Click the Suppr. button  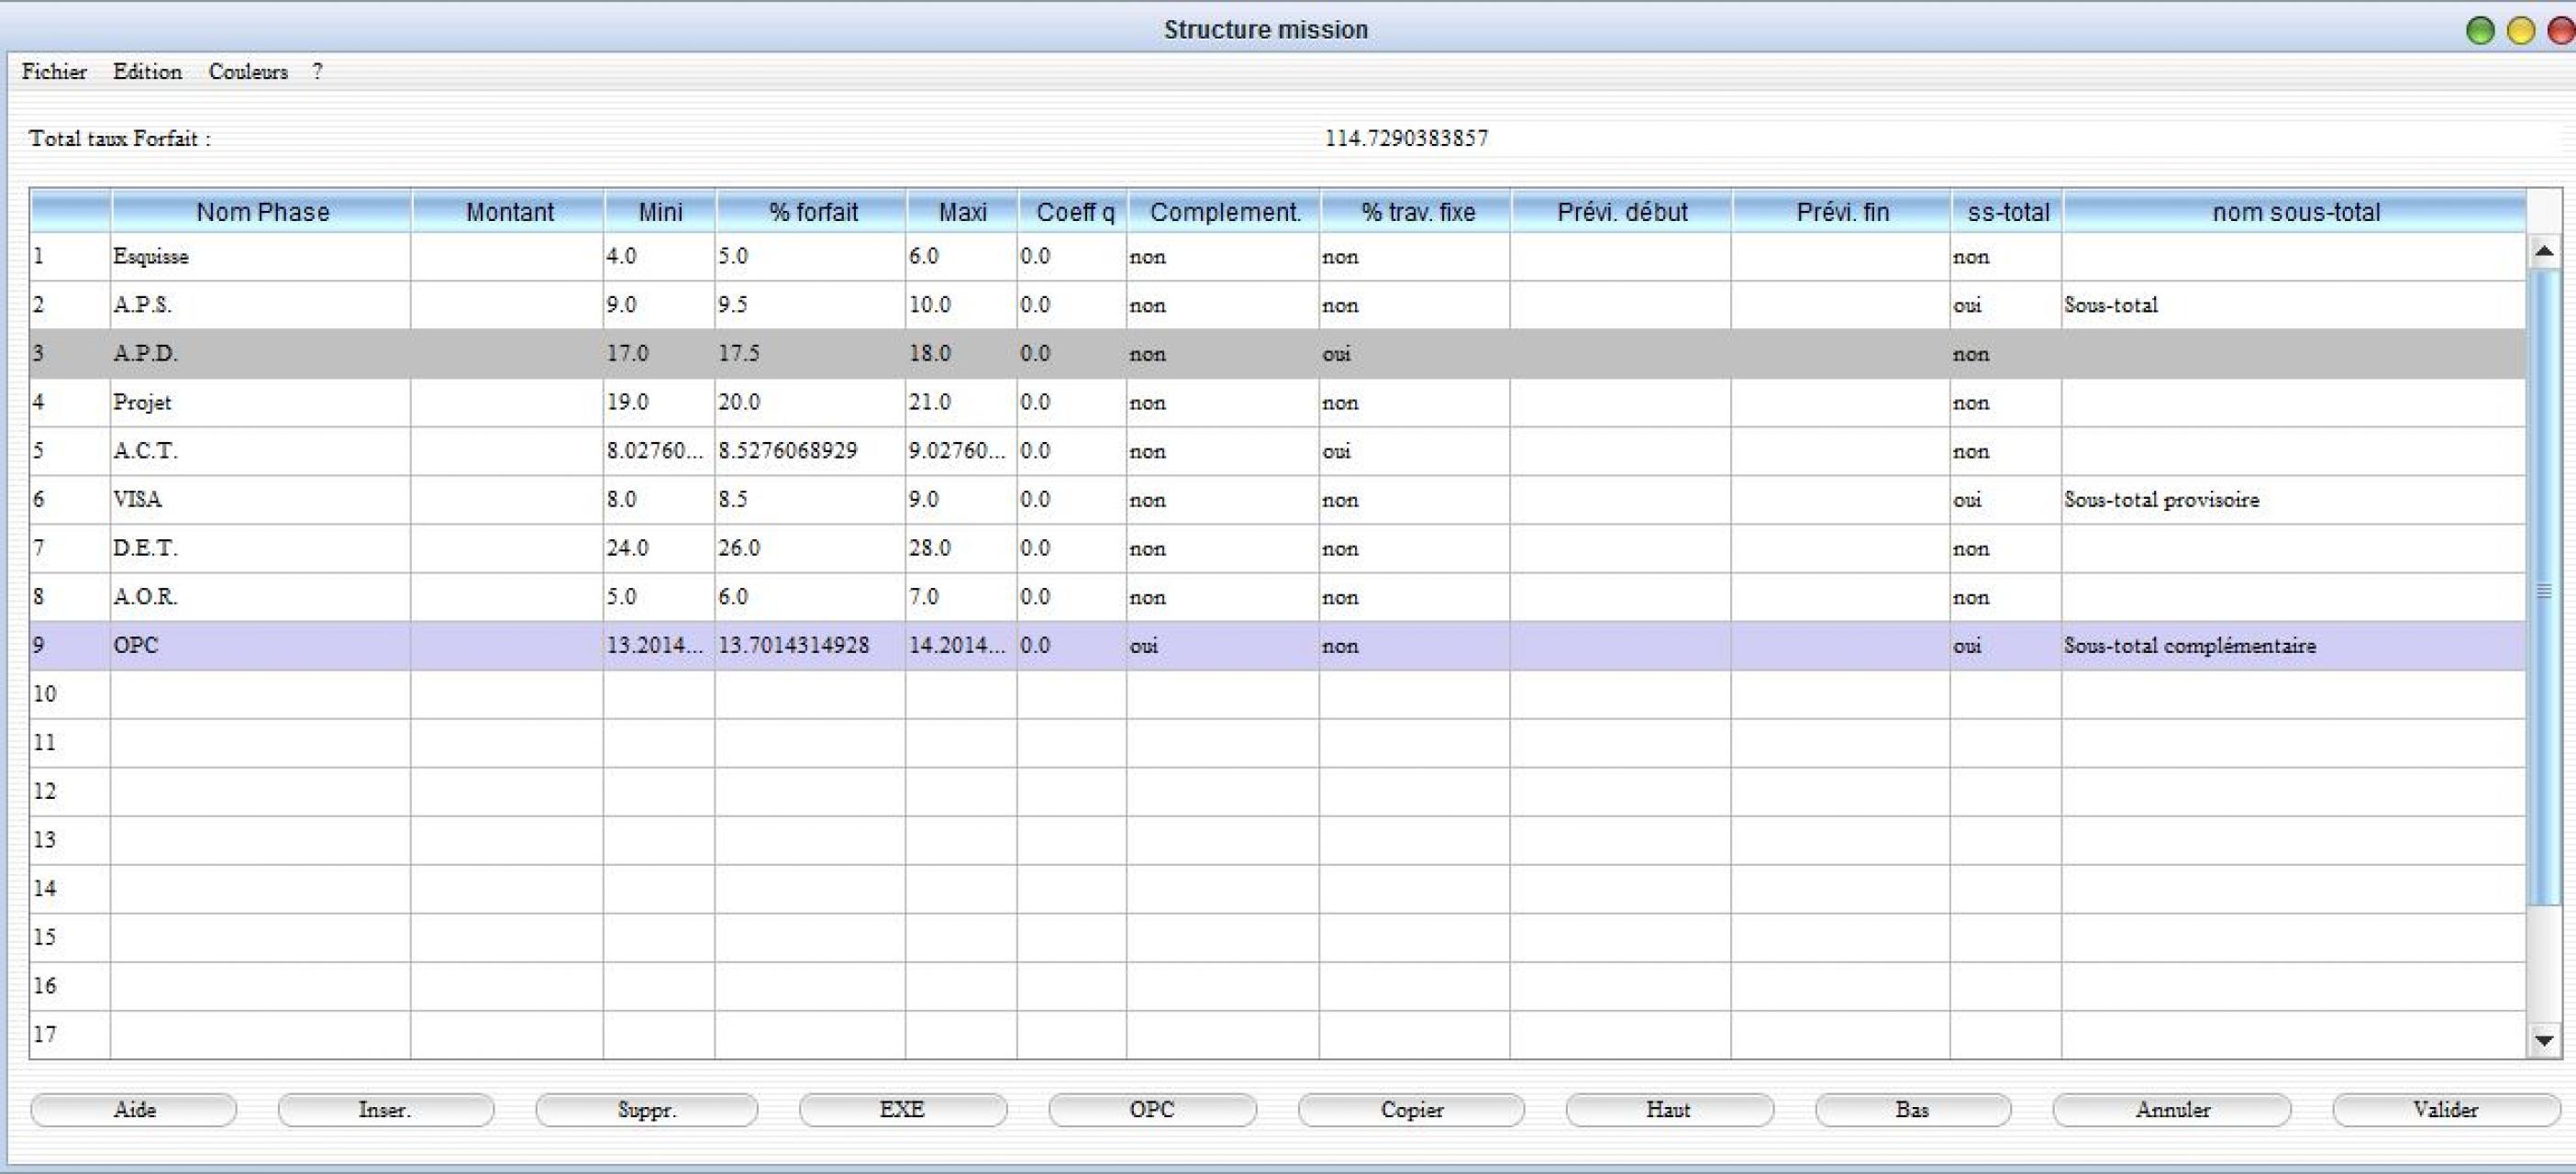click(646, 1109)
